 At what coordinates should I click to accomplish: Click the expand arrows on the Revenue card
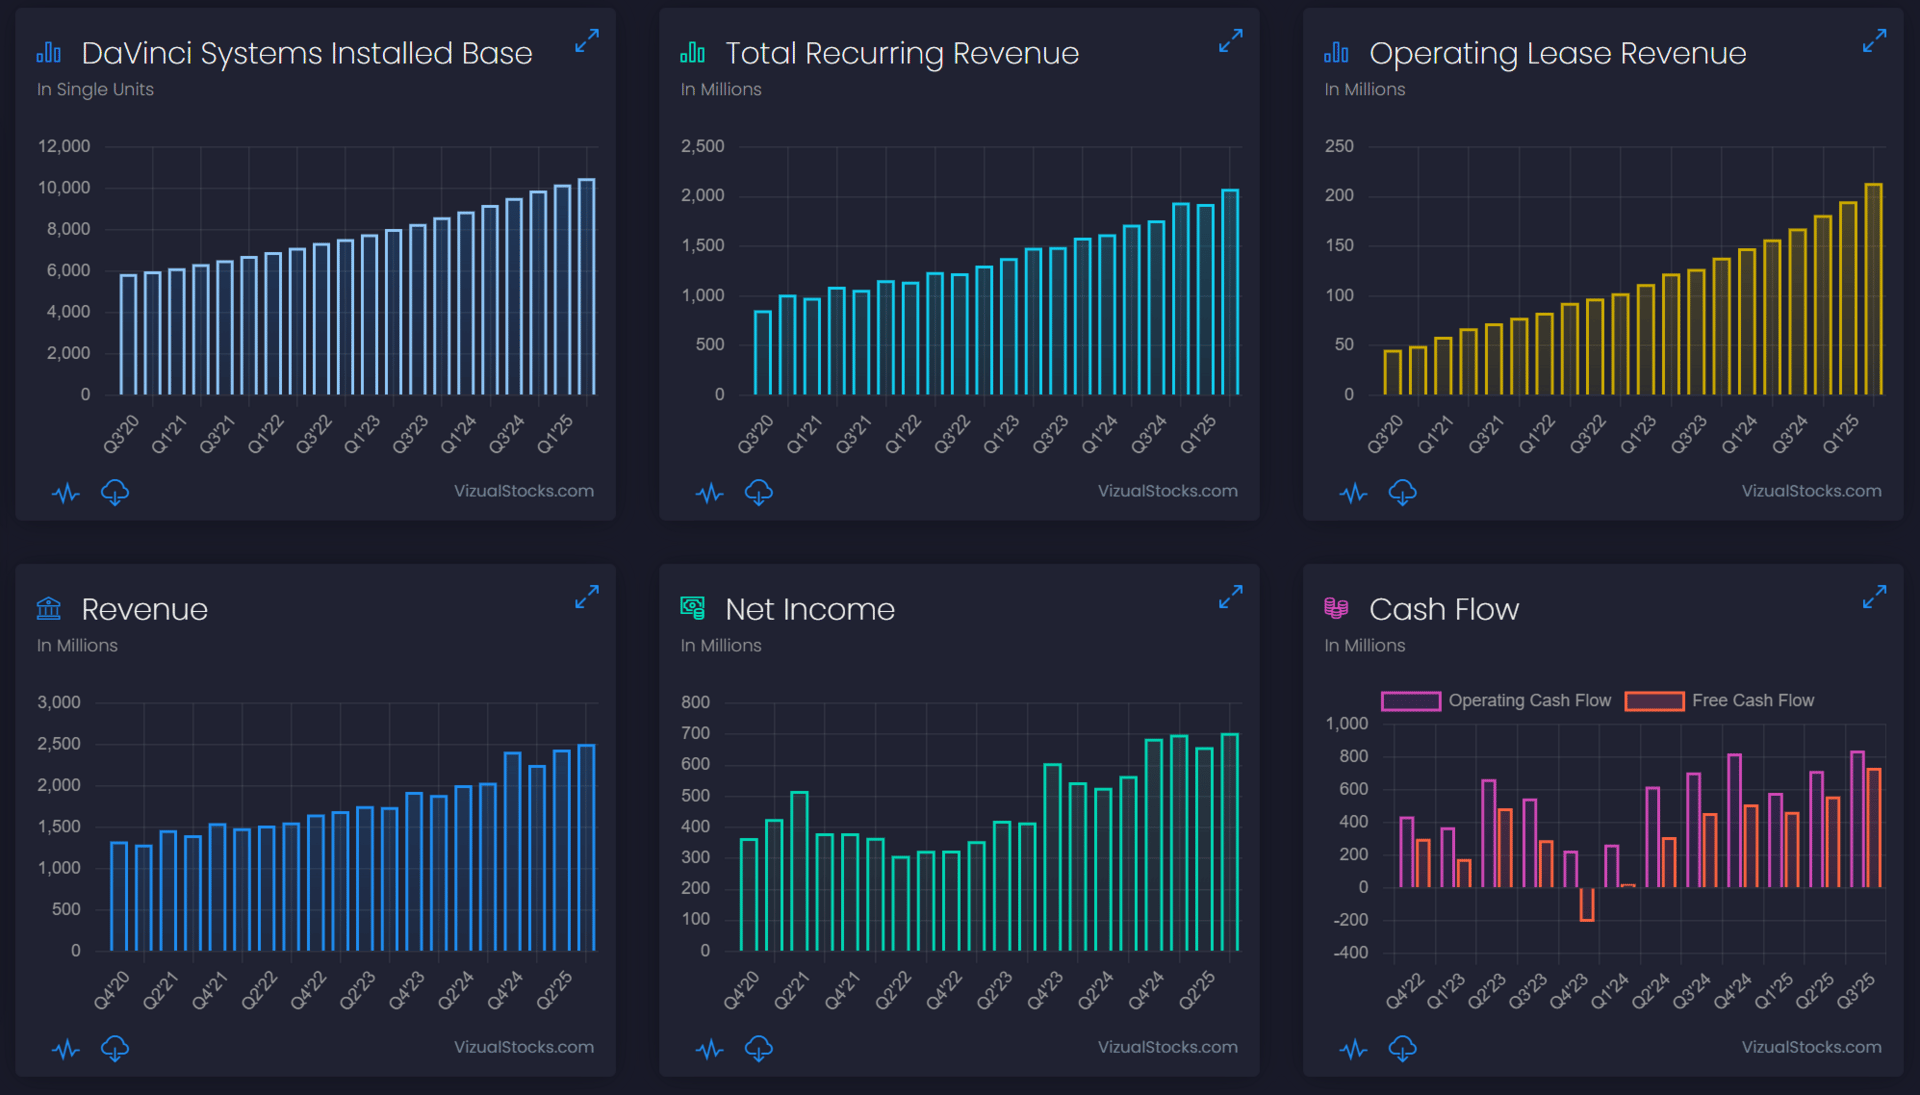click(x=587, y=597)
